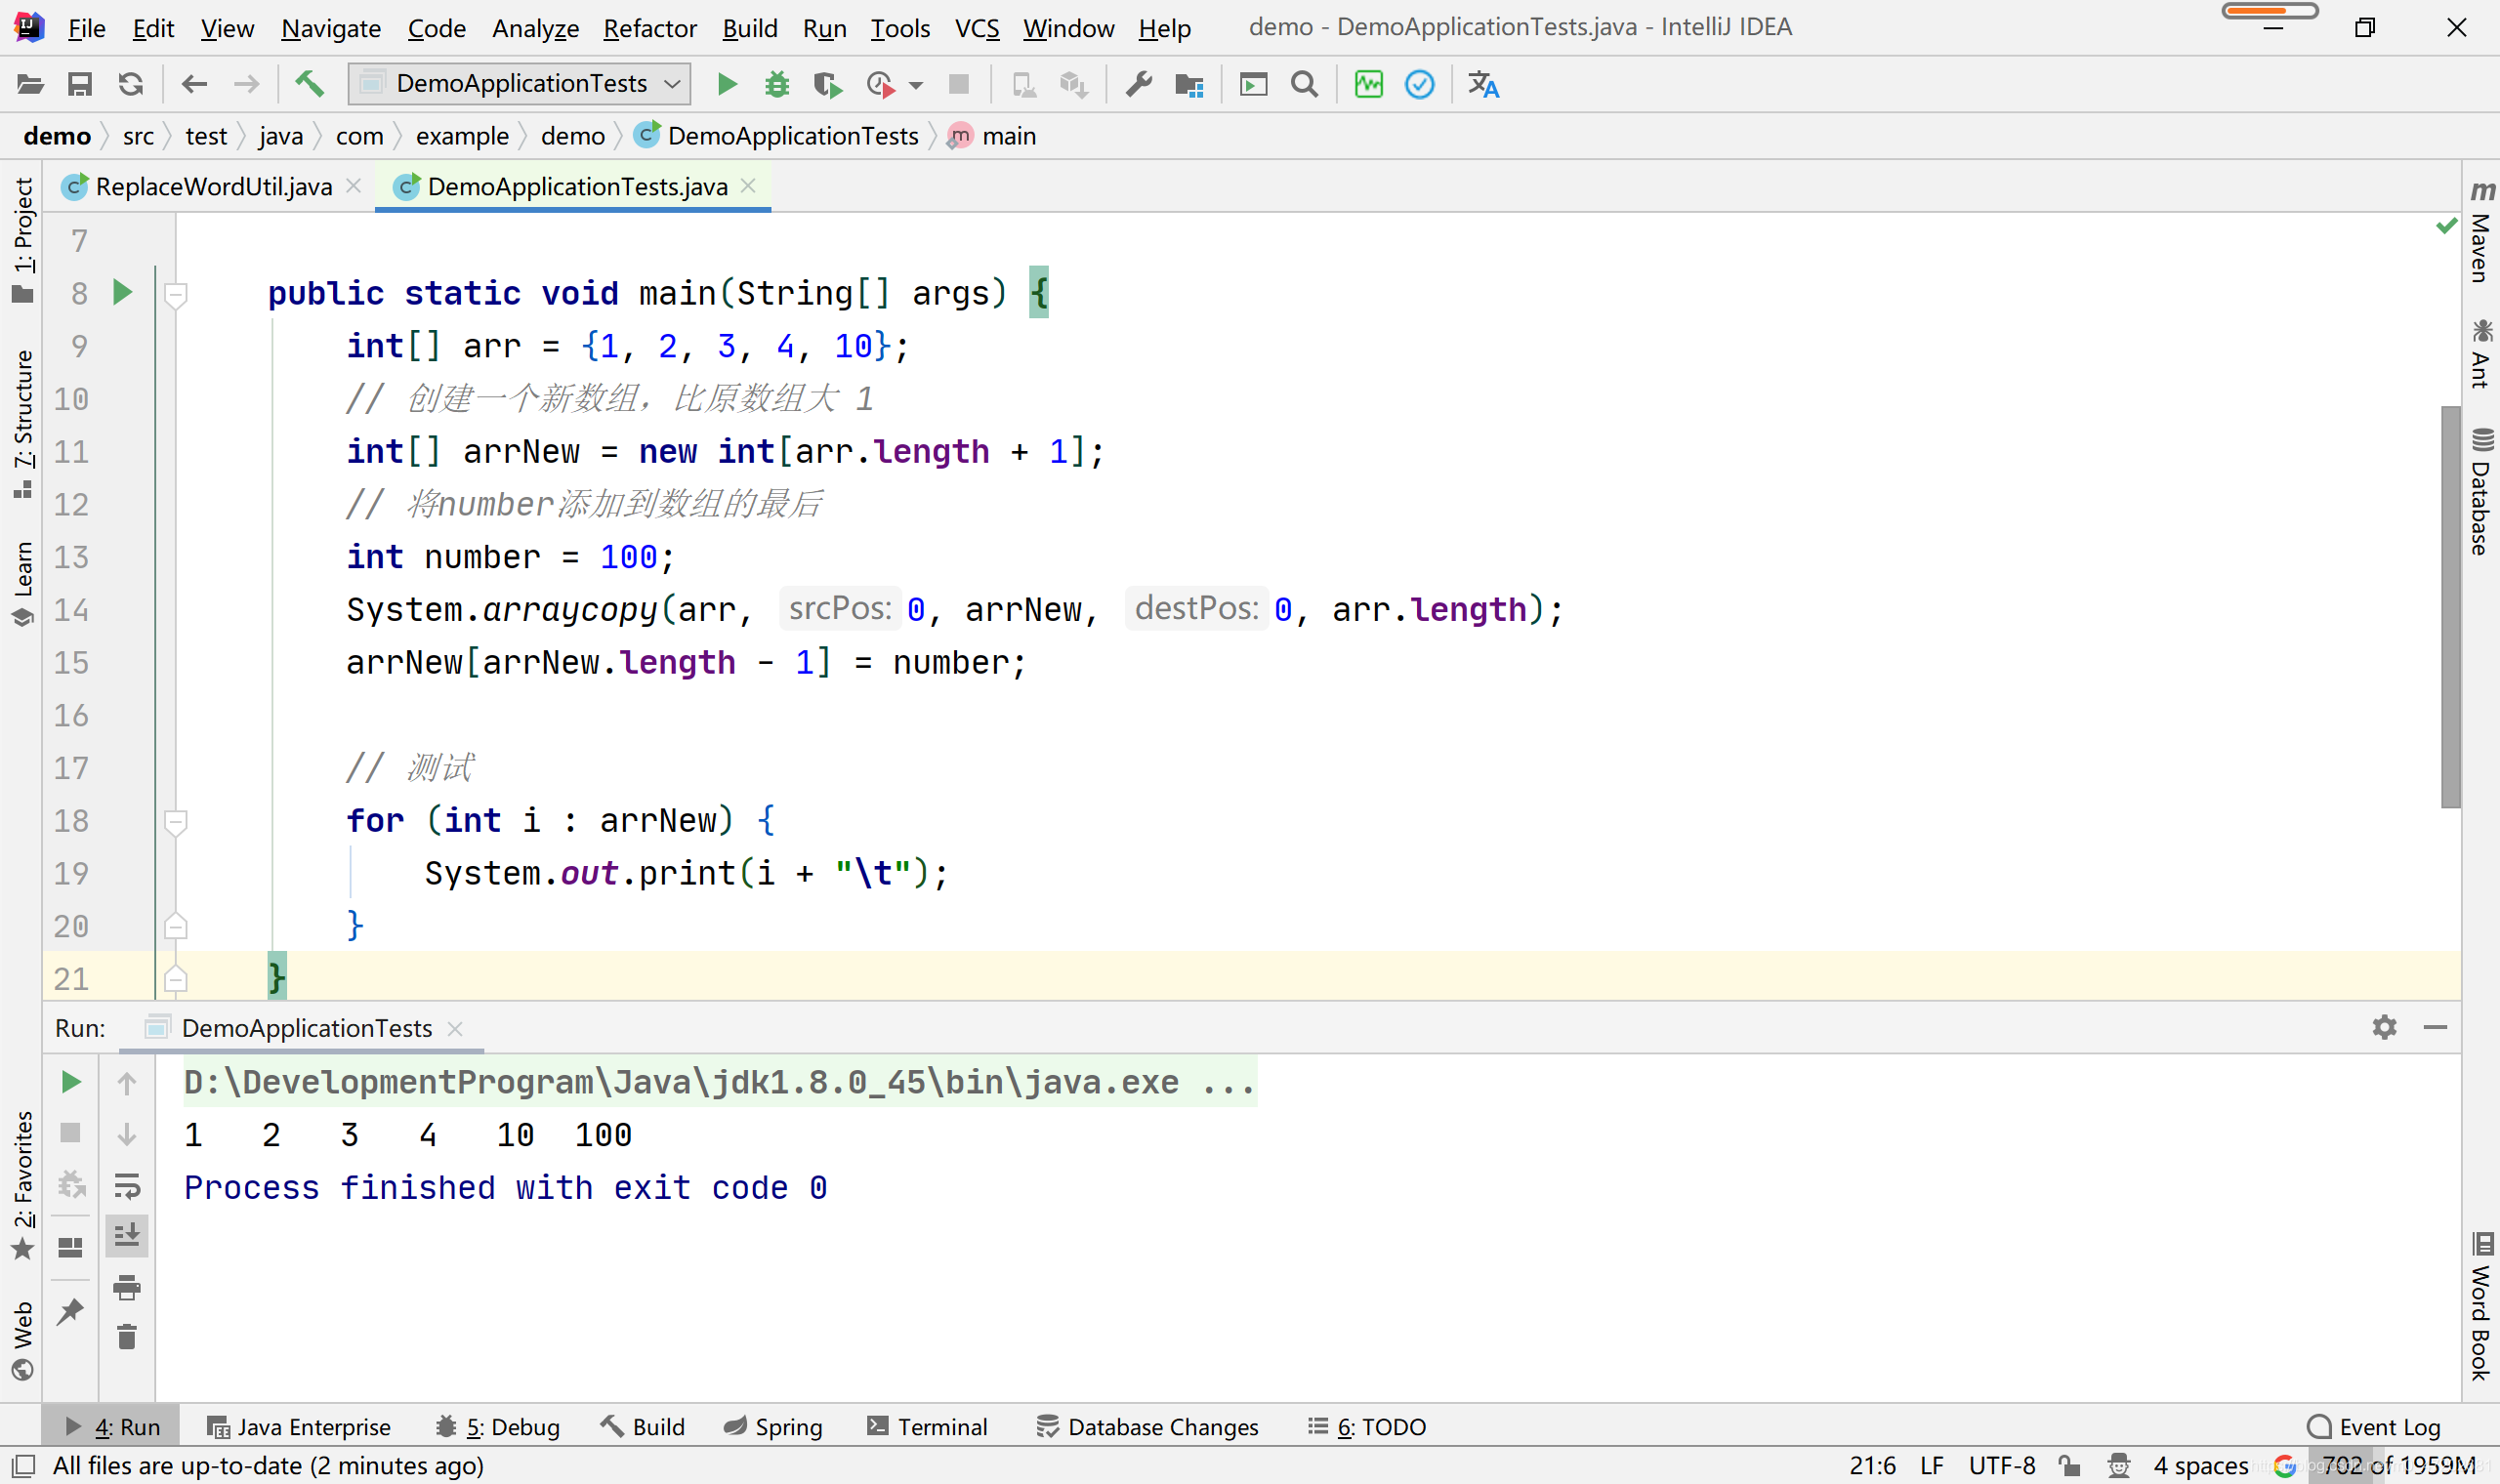Open the Refactor menu

point(649,28)
